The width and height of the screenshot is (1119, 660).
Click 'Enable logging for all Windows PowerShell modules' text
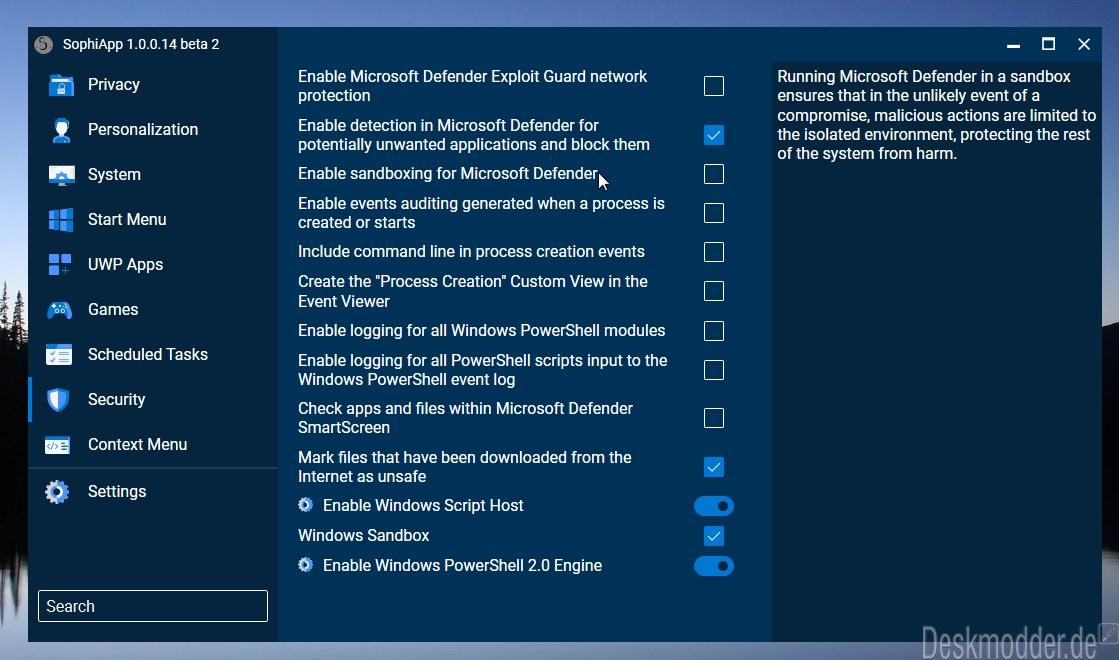(481, 330)
